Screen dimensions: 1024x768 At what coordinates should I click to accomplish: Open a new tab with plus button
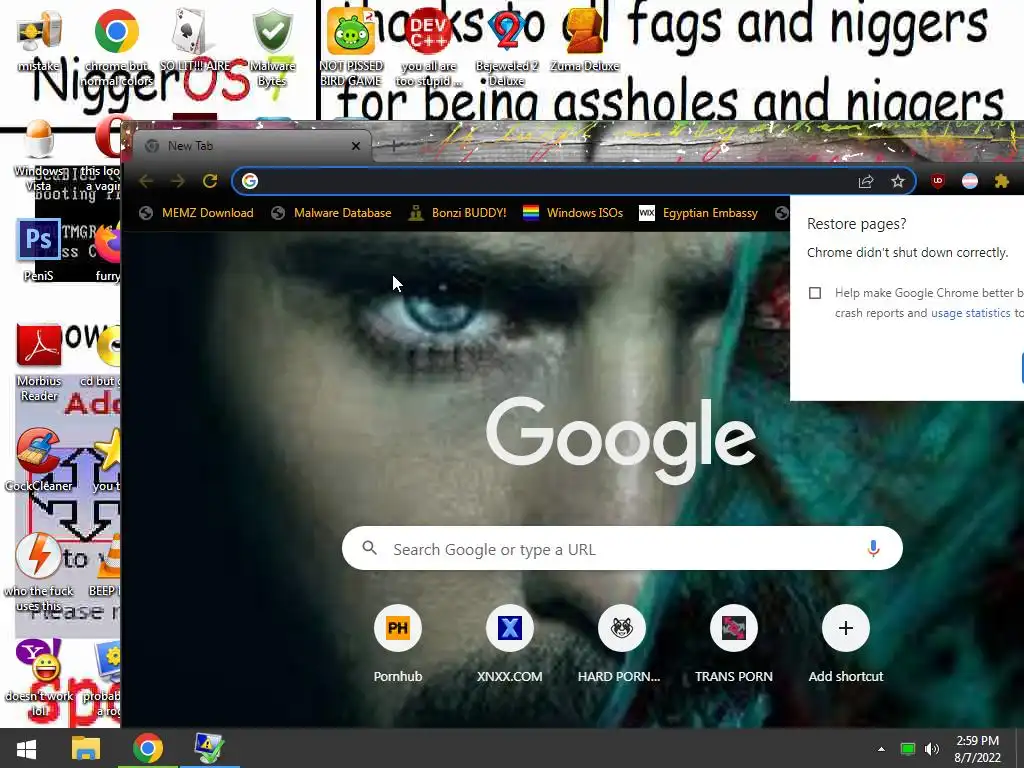click(393, 146)
